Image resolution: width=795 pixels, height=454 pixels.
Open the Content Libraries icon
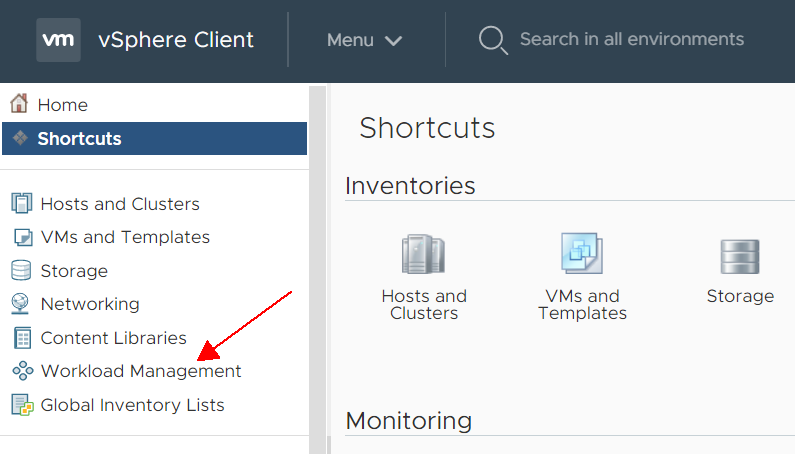(22, 338)
